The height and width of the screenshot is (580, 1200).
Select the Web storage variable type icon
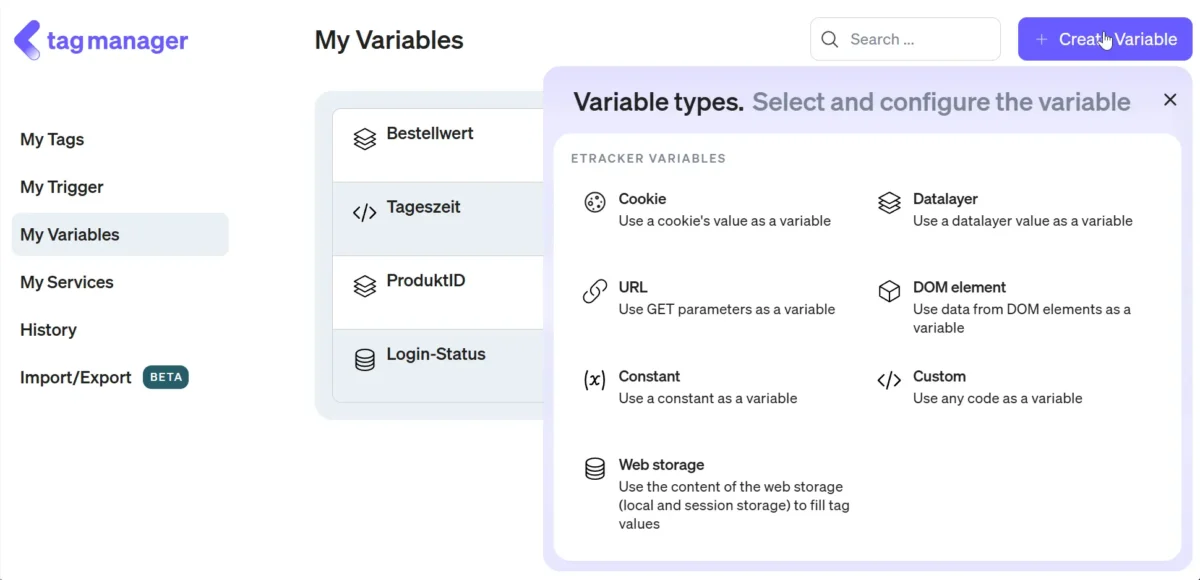pyautogui.click(x=595, y=468)
